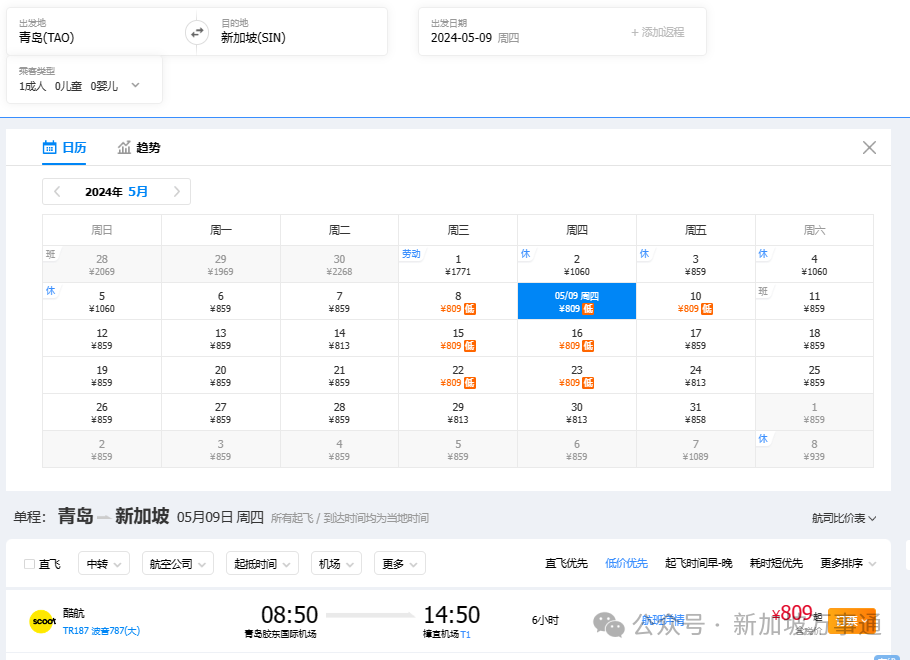Choose May 14 priced ¥813
This screenshot has height=660, width=910.
pyautogui.click(x=339, y=338)
